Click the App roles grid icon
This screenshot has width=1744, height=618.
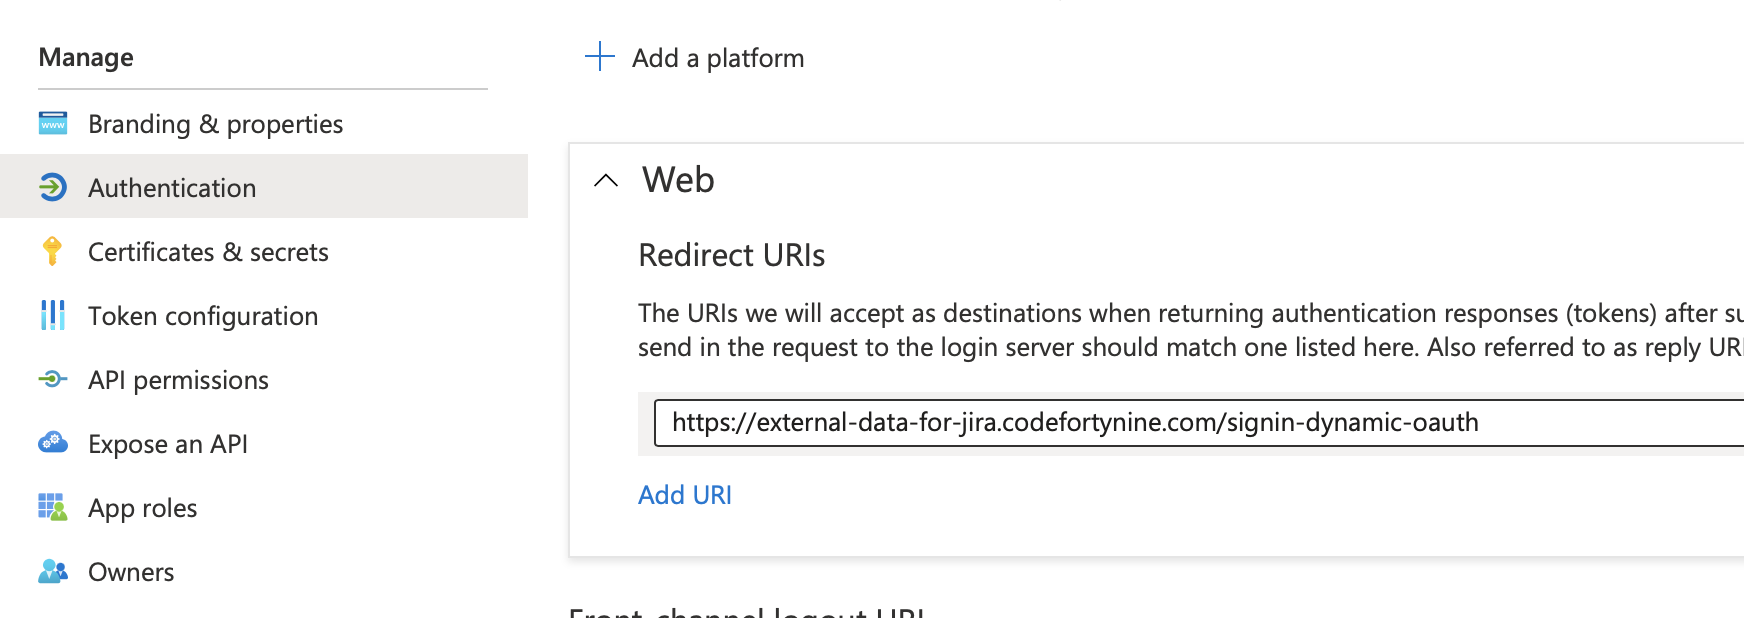(x=52, y=507)
